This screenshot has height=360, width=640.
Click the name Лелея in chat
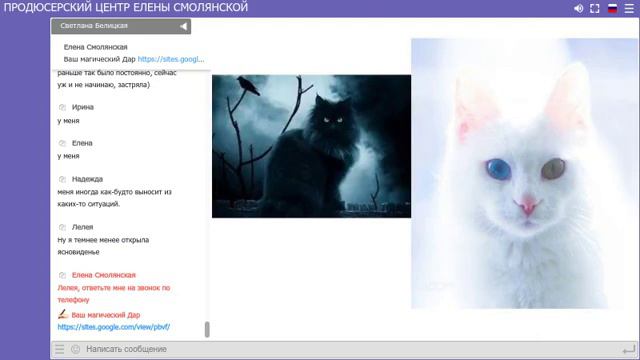pos(82,227)
